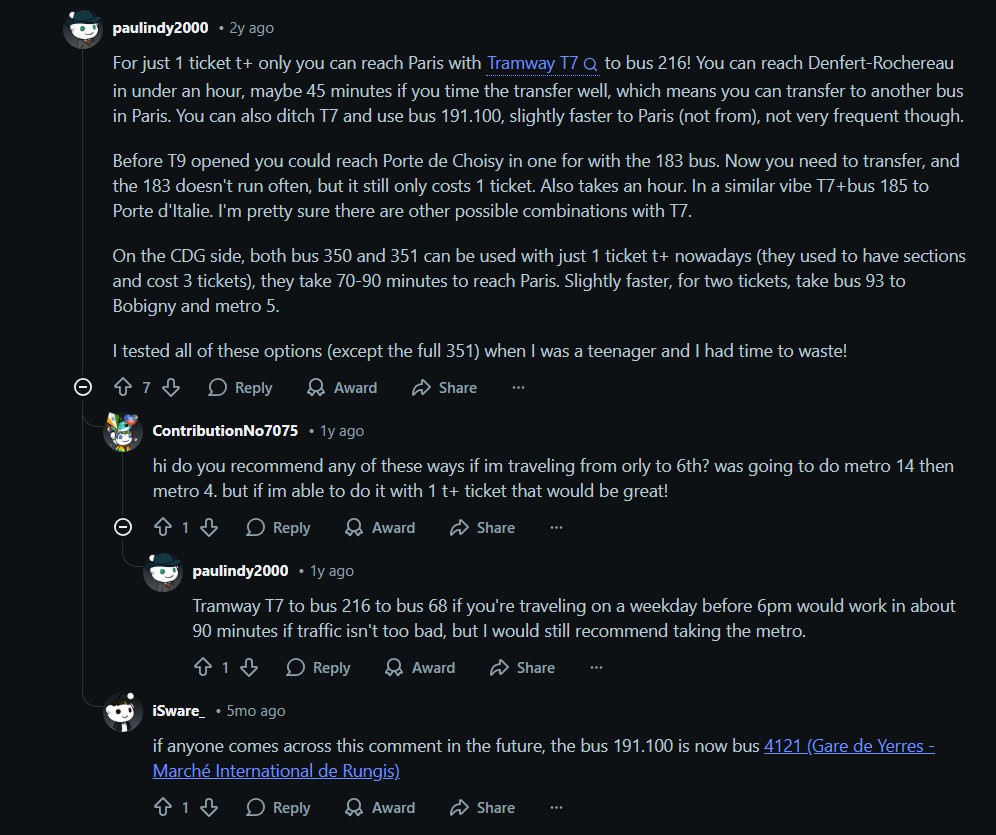Downvote iSware_'s comment about bus 4121
This screenshot has width=996, height=835.
coord(209,807)
